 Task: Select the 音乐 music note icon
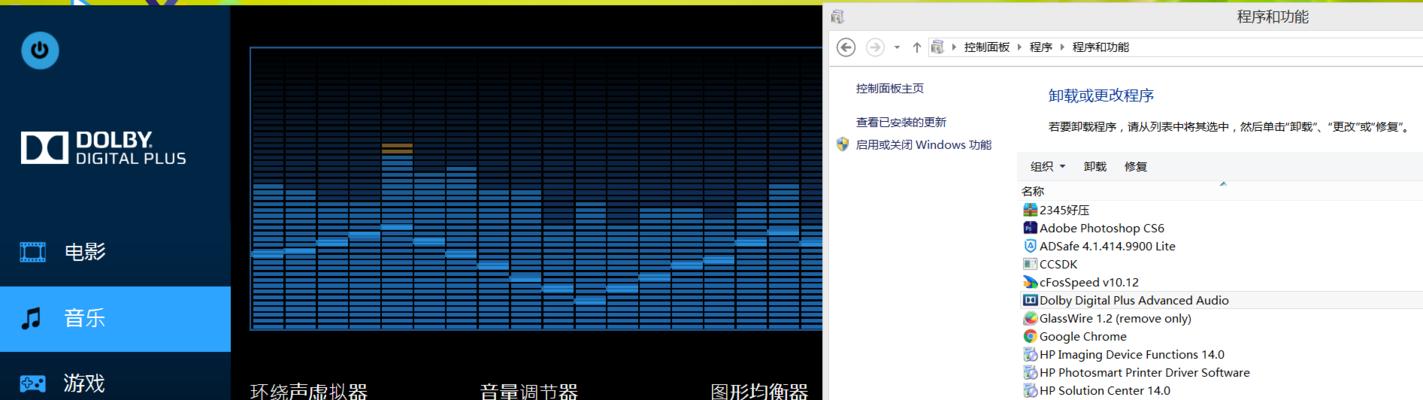point(32,319)
